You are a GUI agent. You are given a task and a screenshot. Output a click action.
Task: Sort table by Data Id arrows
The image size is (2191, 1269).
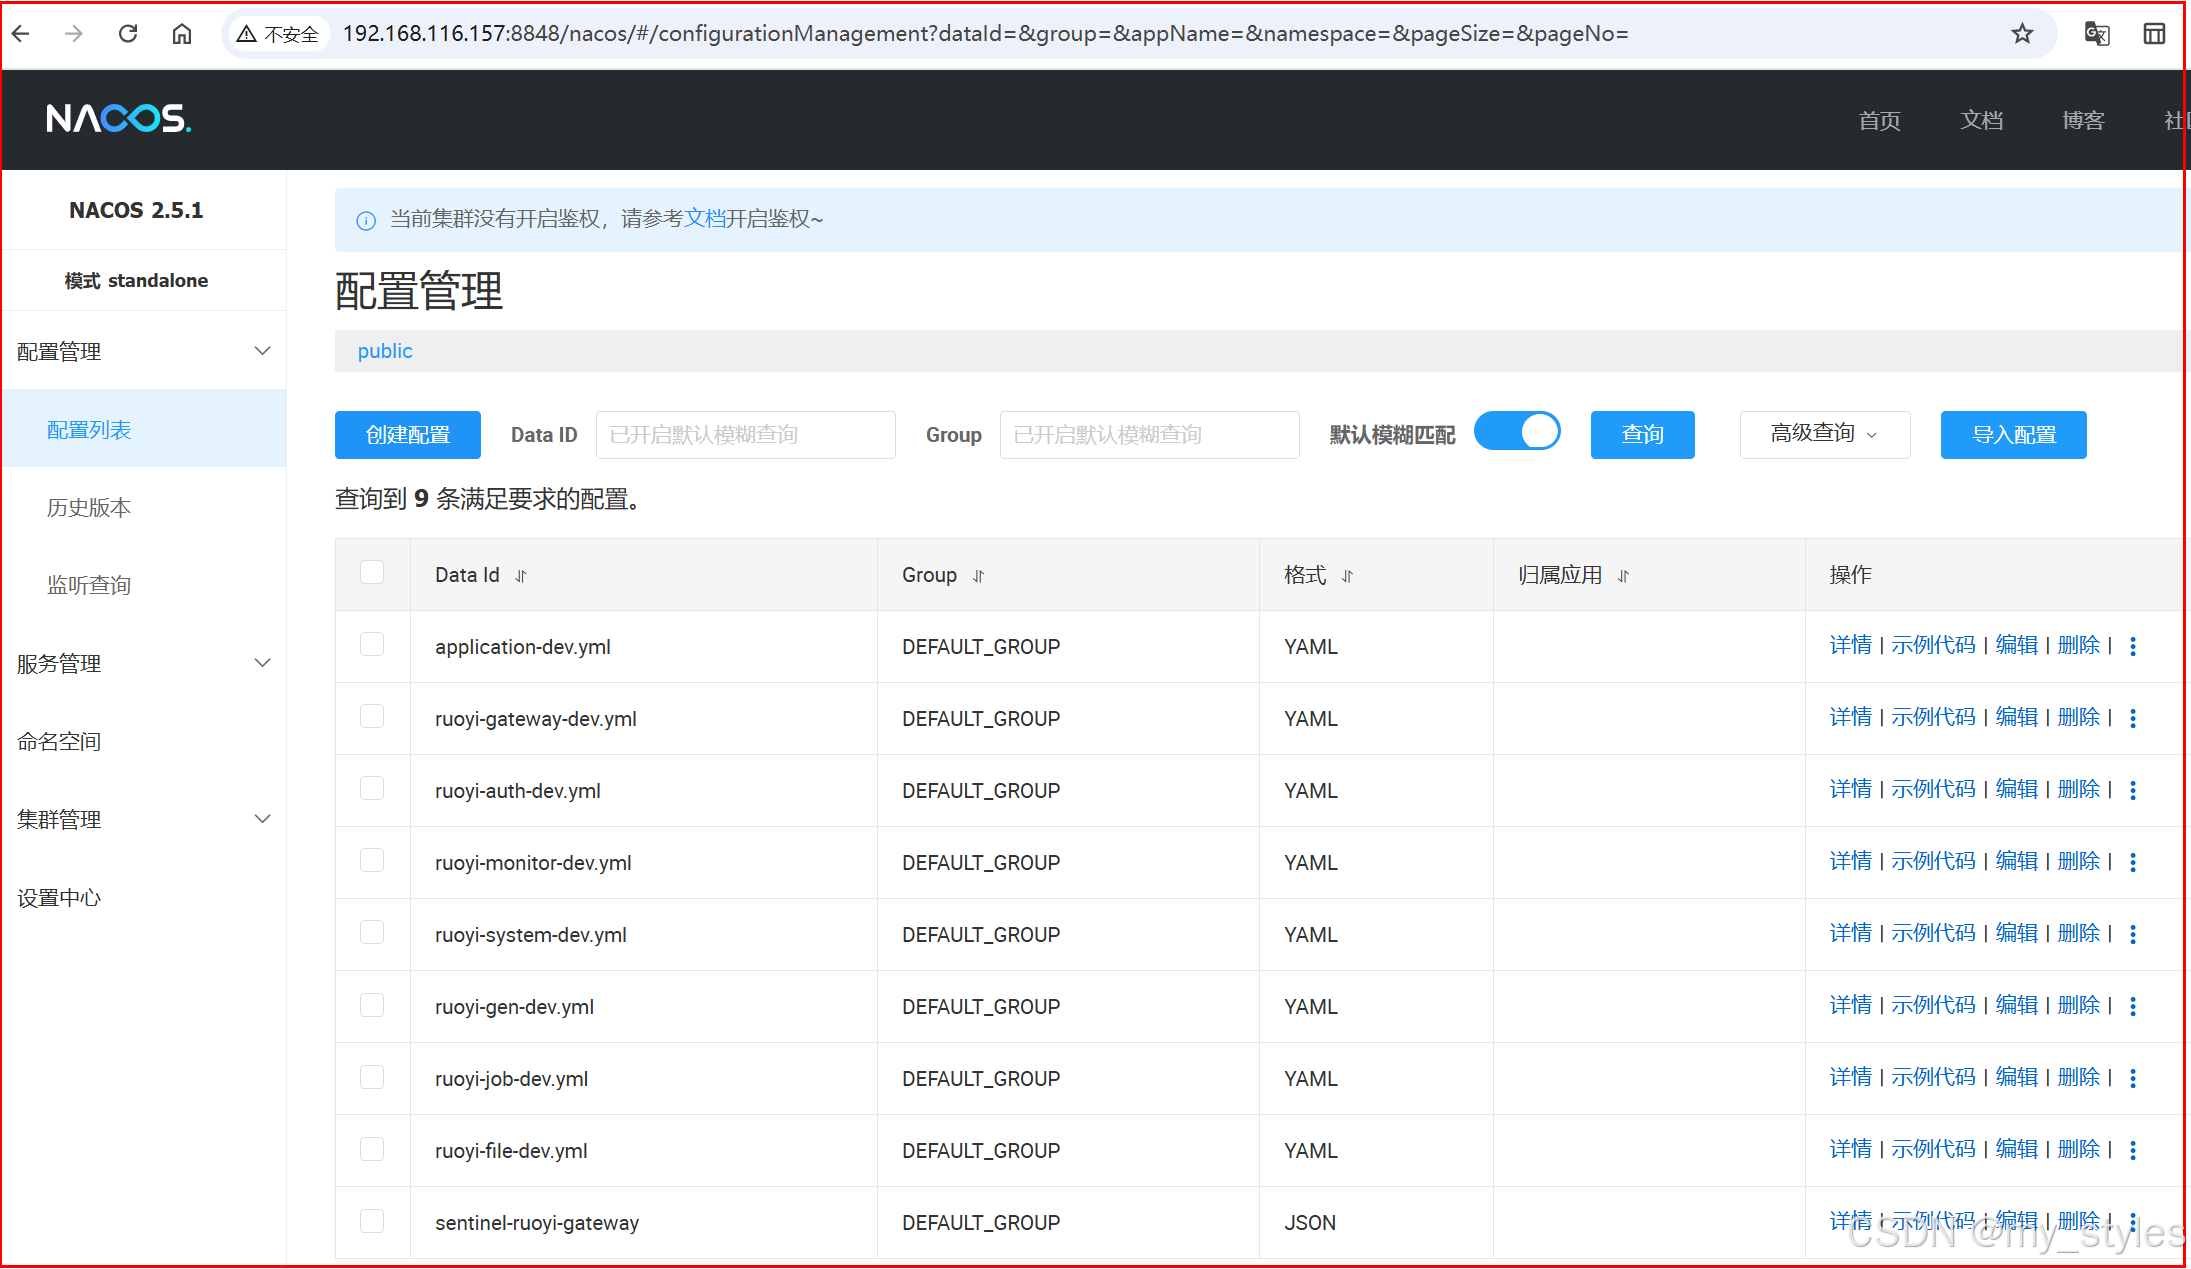click(x=521, y=576)
